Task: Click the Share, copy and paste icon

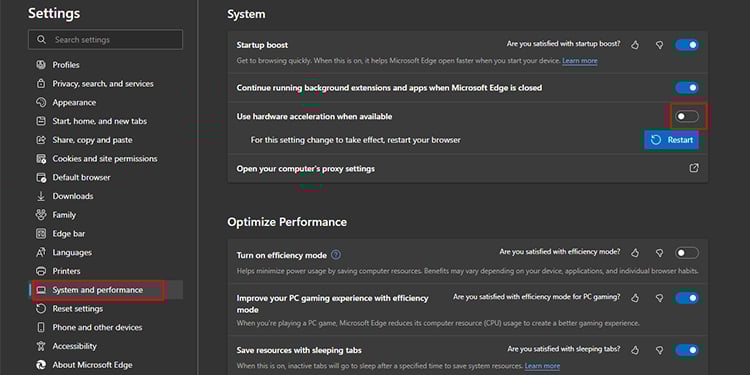Action: [41, 140]
